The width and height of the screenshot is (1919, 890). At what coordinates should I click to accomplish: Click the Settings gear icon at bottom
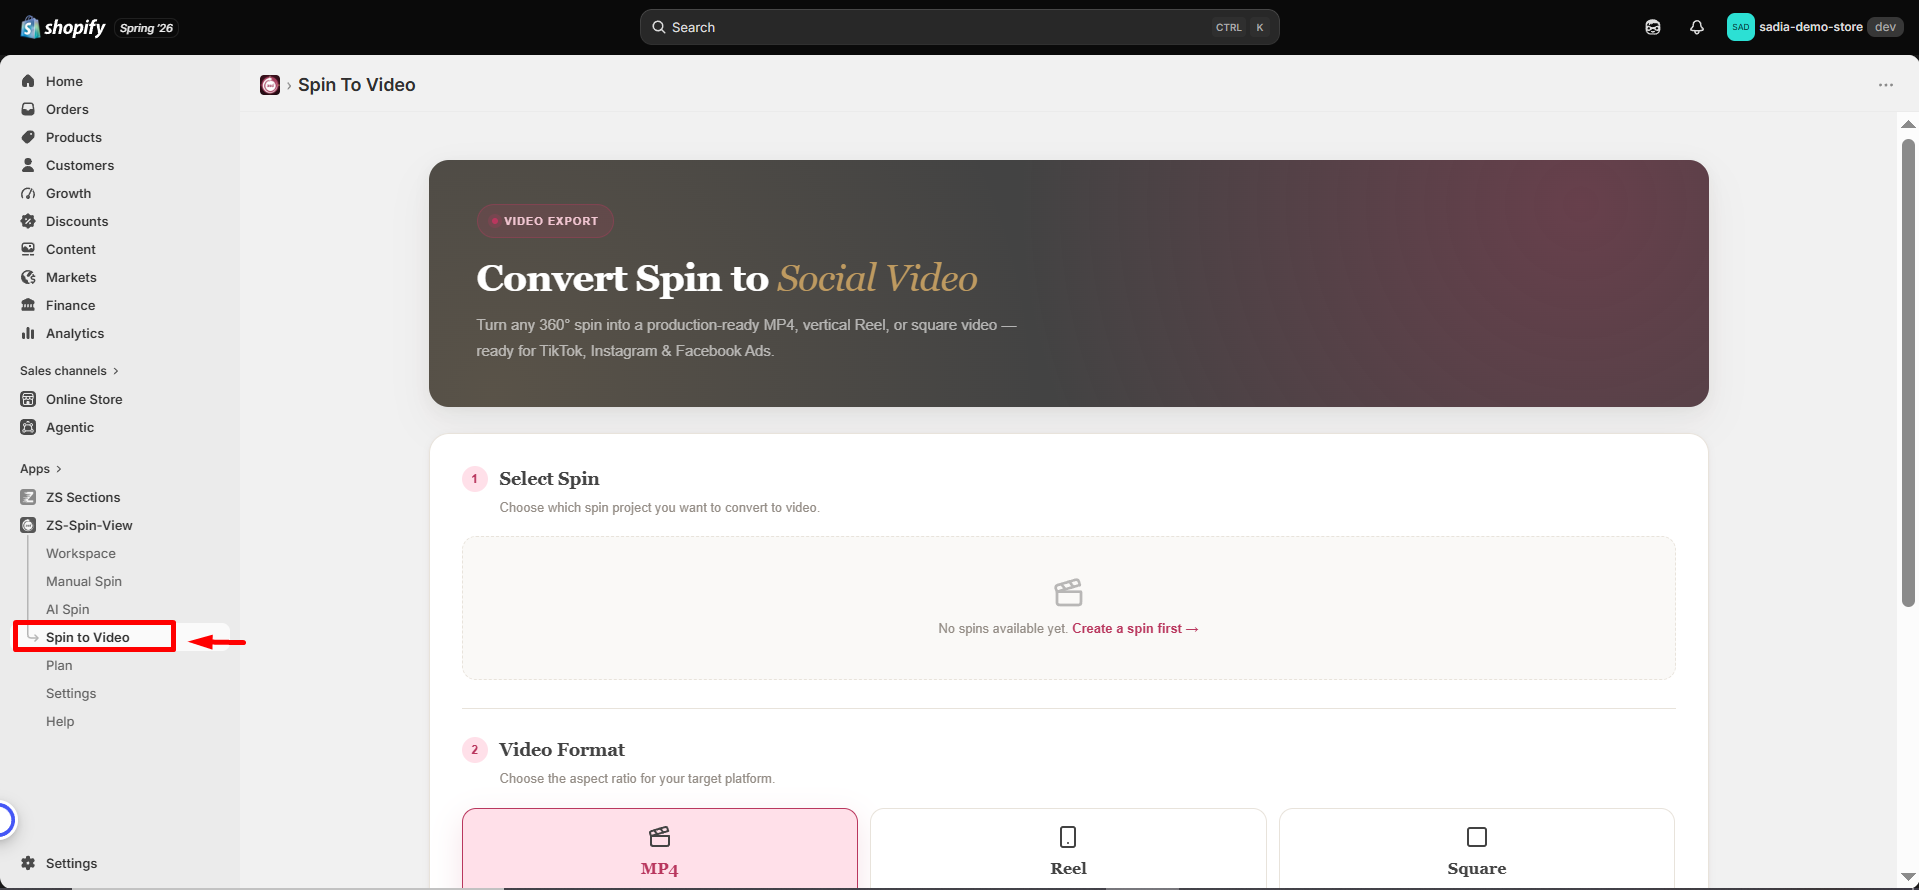pyautogui.click(x=28, y=863)
